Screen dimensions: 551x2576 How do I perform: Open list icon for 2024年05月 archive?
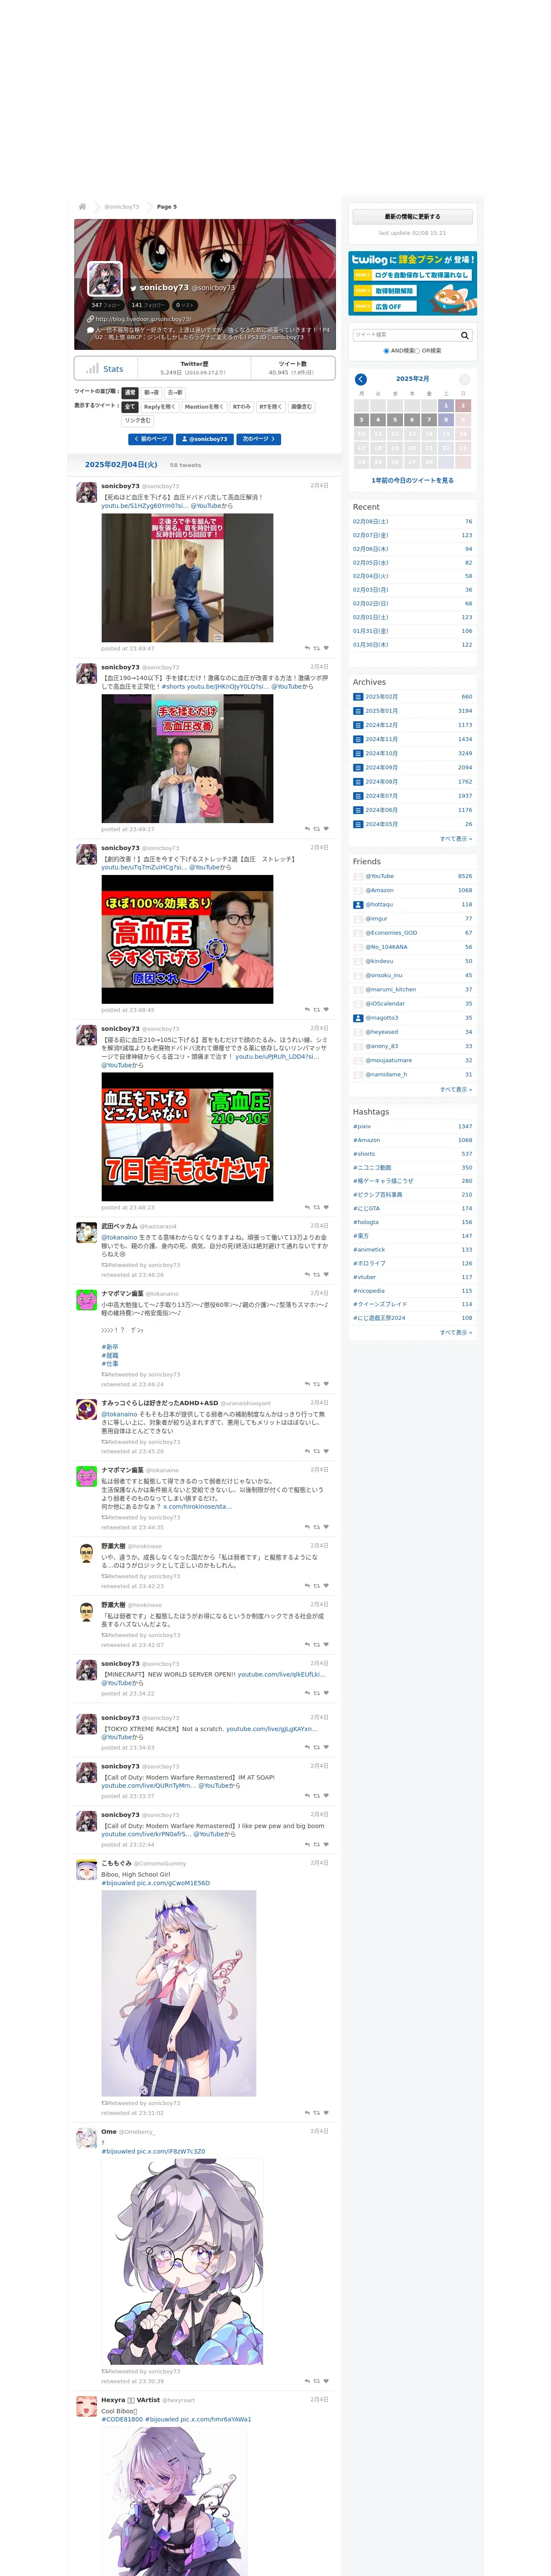(358, 824)
